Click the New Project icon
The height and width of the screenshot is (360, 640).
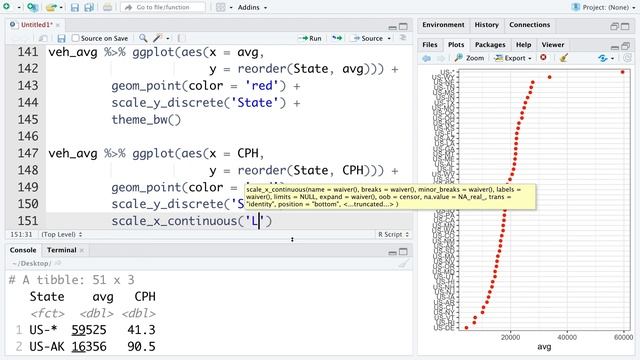pos(33,7)
